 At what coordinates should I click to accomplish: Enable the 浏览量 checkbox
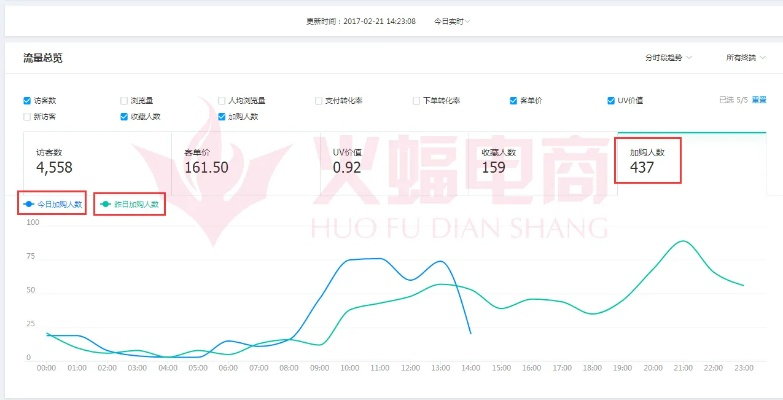pos(124,101)
